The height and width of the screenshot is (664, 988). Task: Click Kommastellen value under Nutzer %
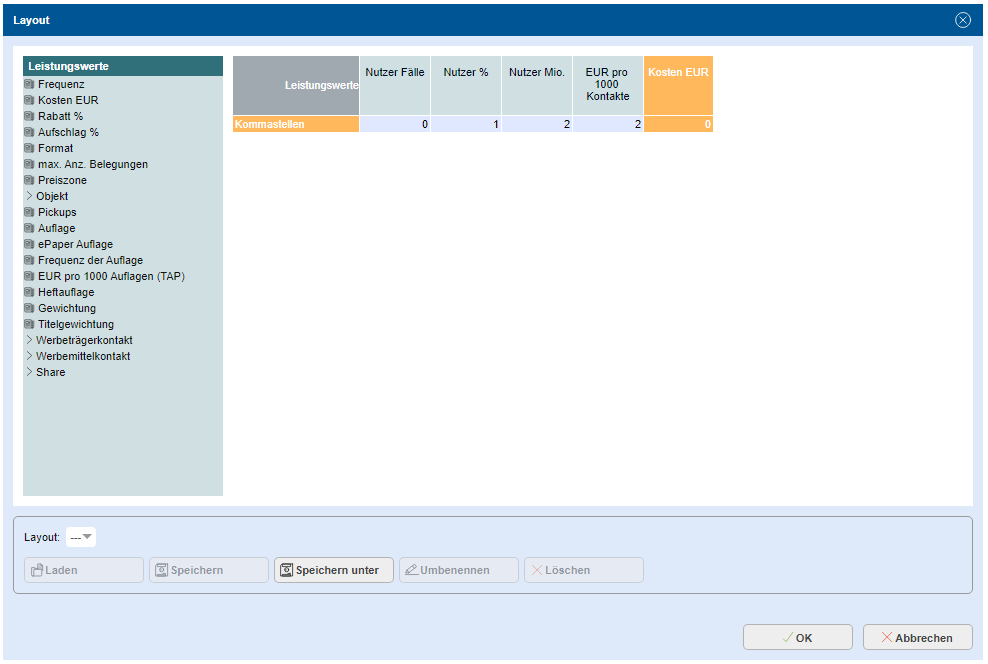(x=466, y=125)
